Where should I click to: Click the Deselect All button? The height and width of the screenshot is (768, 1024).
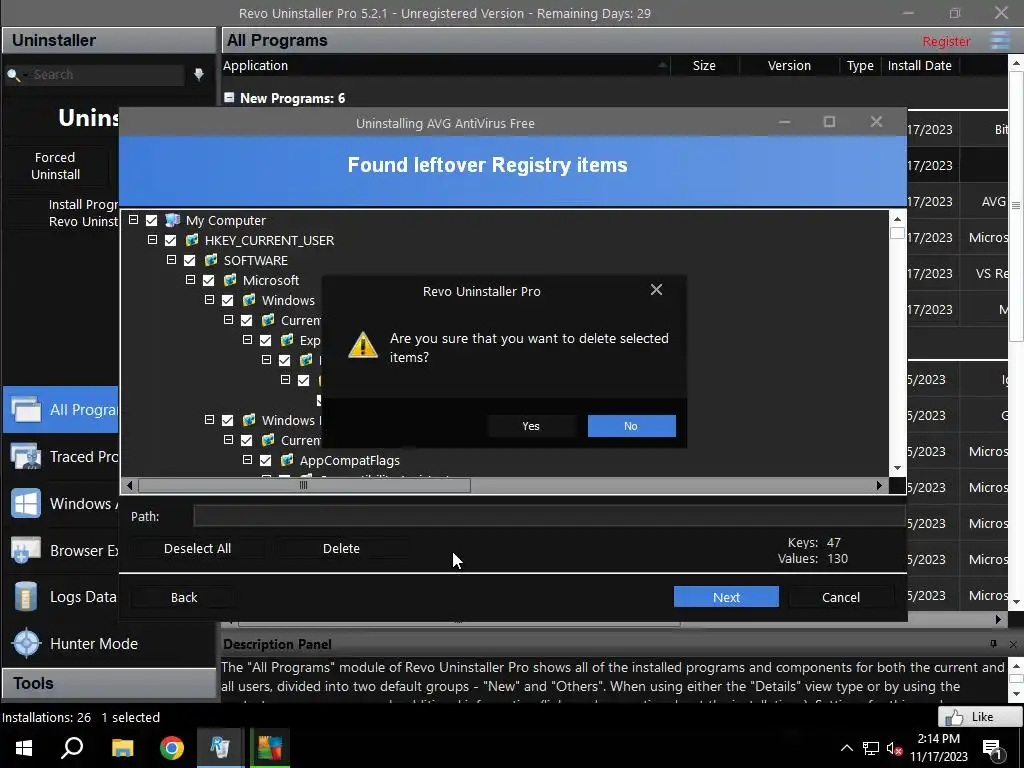pos(197,549)
